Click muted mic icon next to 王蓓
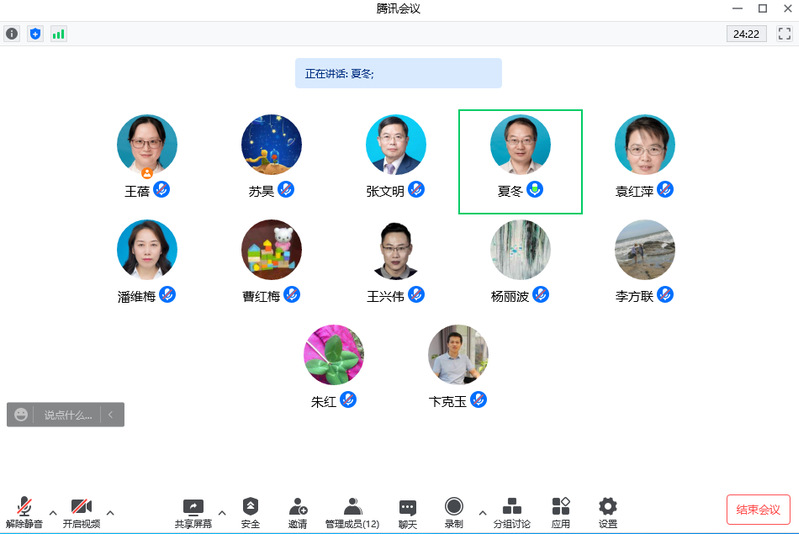This screenshot has width=799, height=534. 162,190
